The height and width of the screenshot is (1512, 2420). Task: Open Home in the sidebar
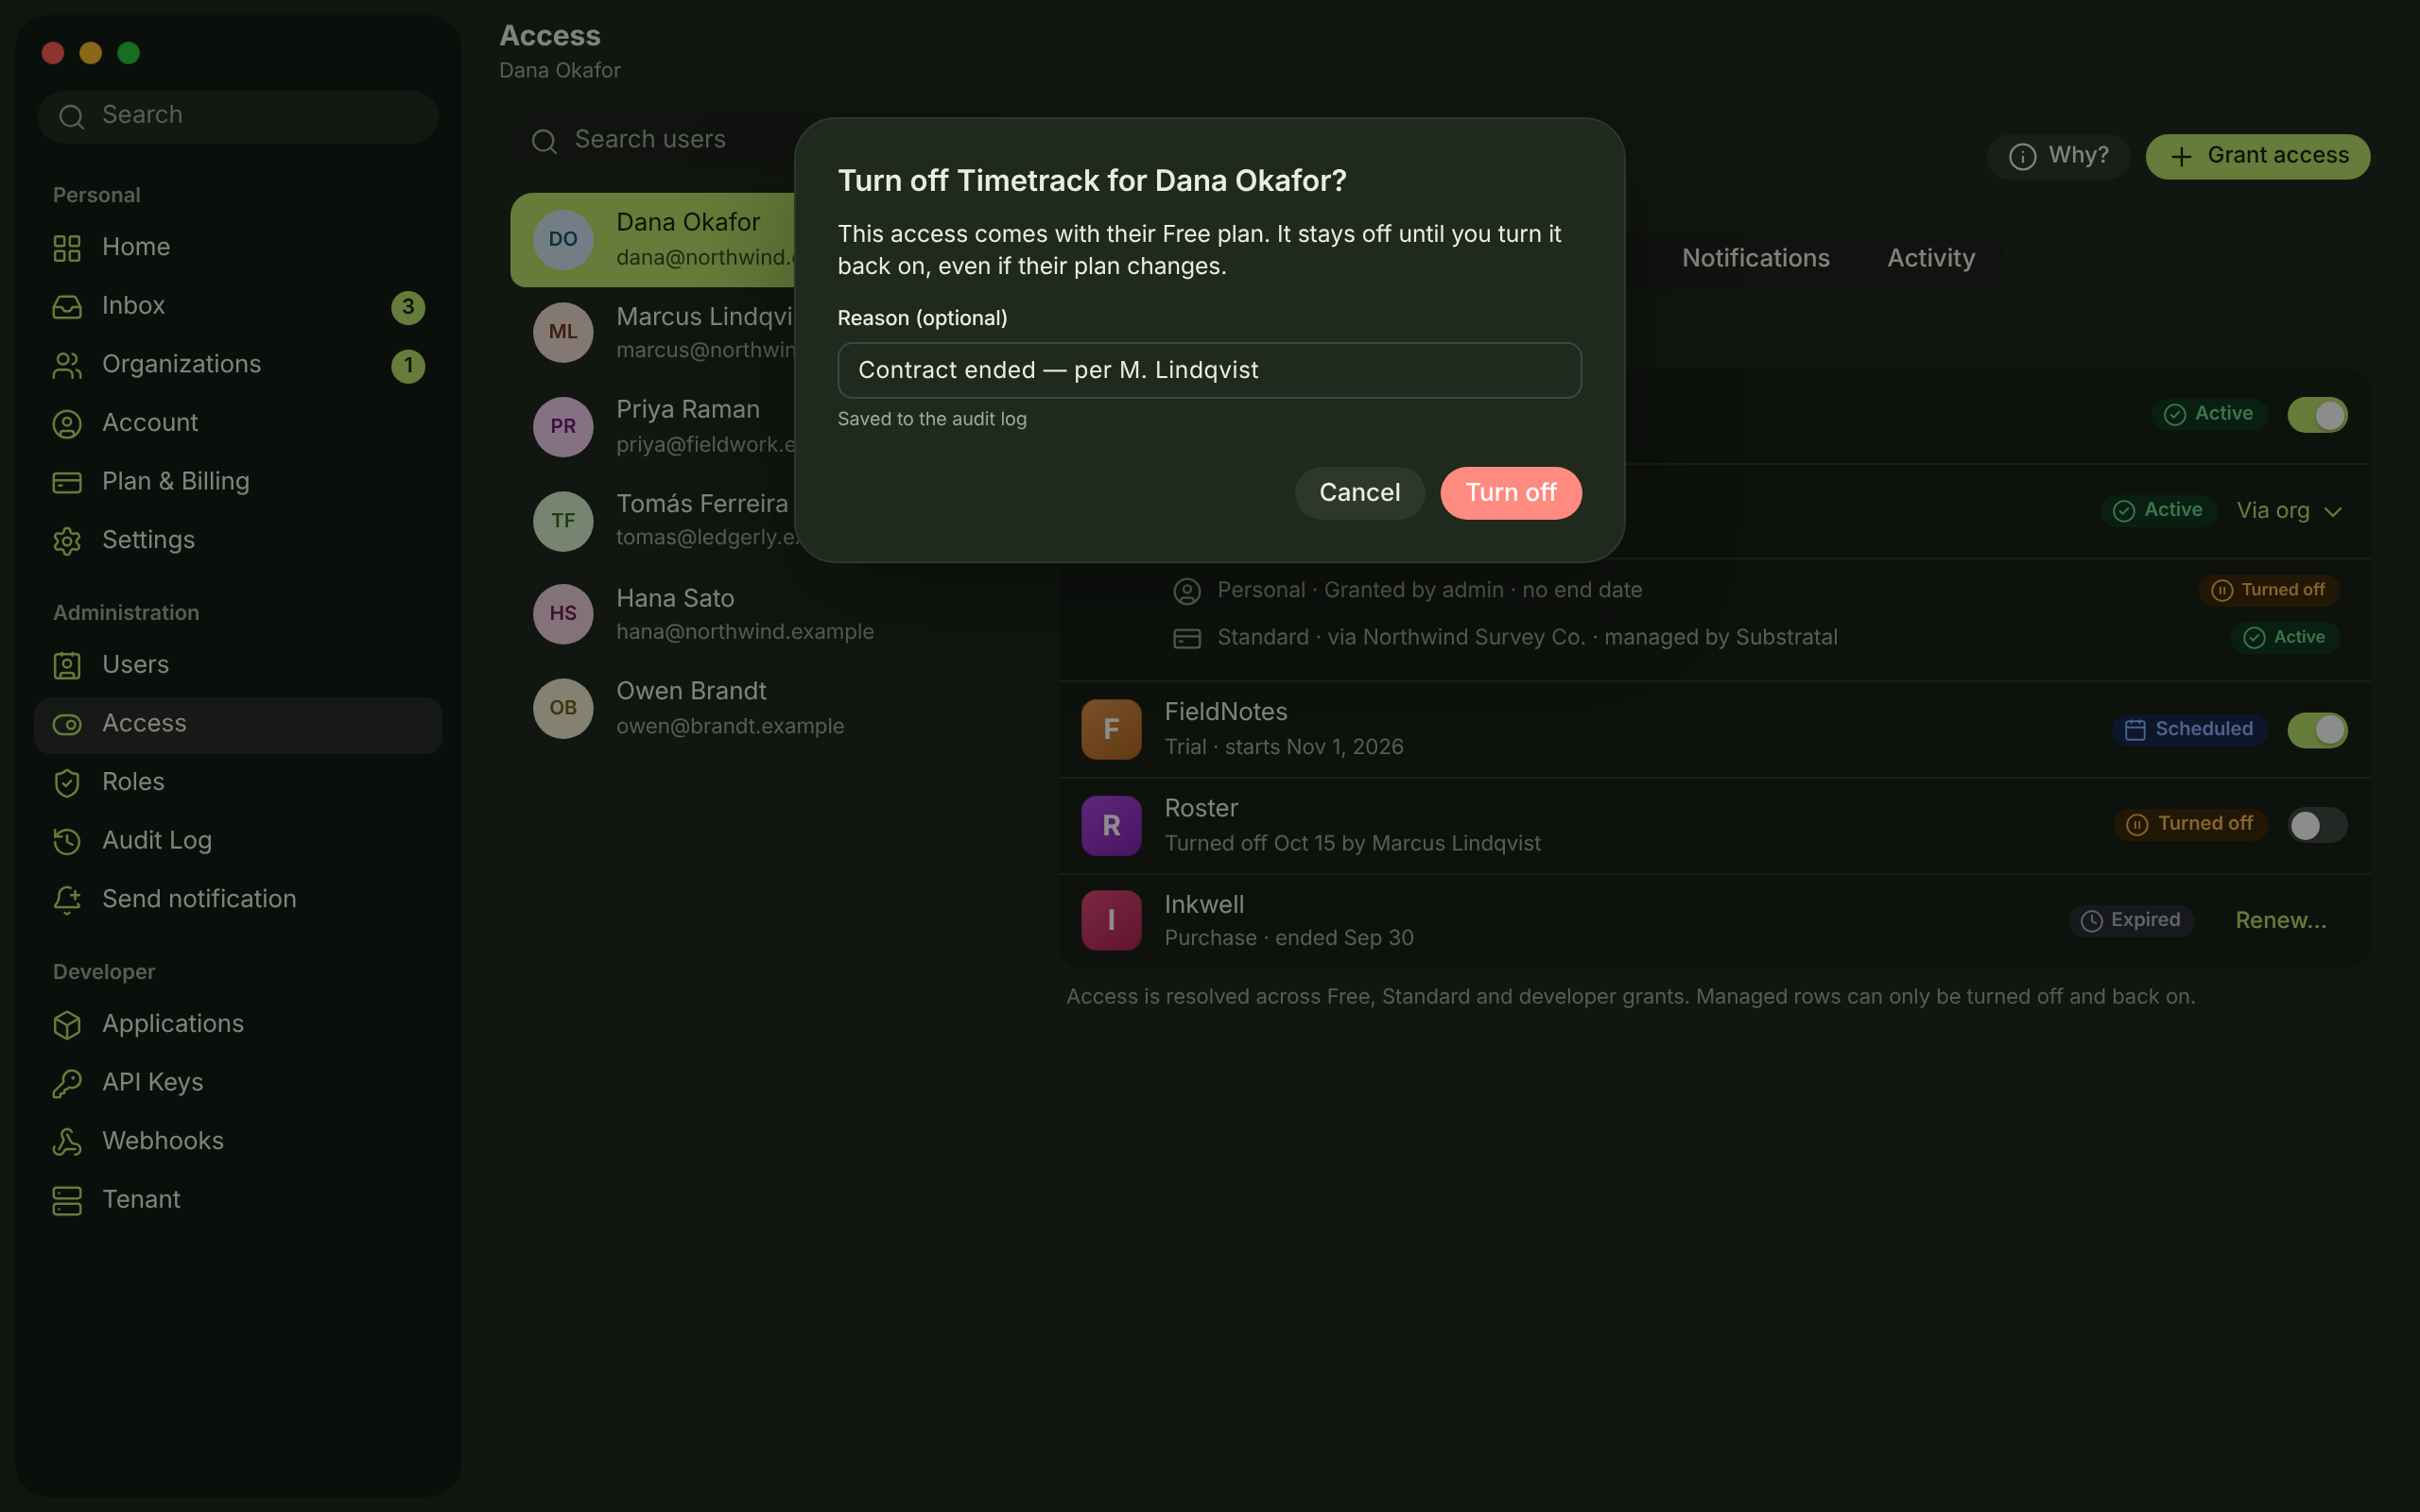[x=238, y=247]
